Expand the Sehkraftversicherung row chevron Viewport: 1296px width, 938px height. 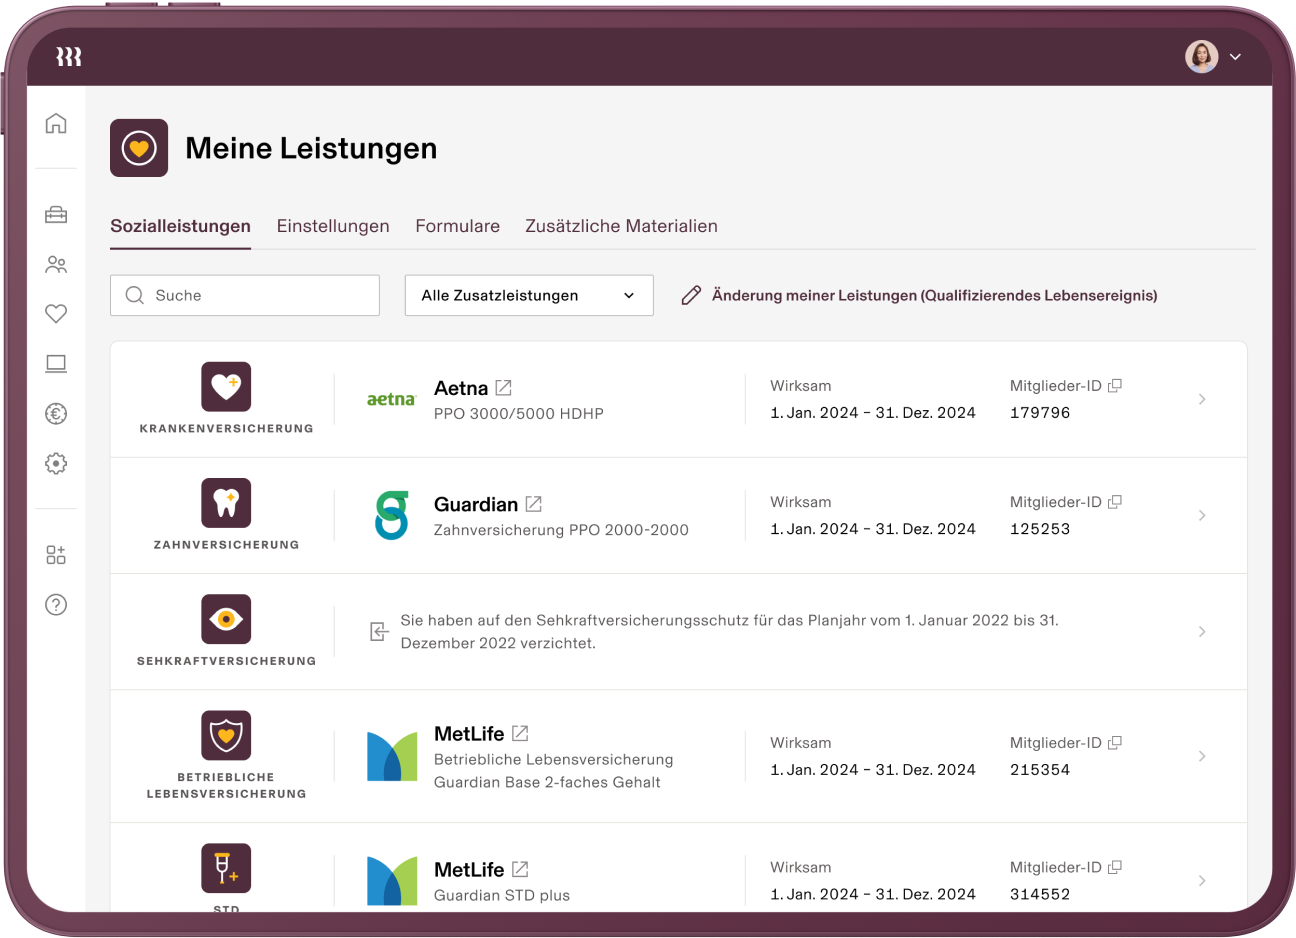(1202, 632)
